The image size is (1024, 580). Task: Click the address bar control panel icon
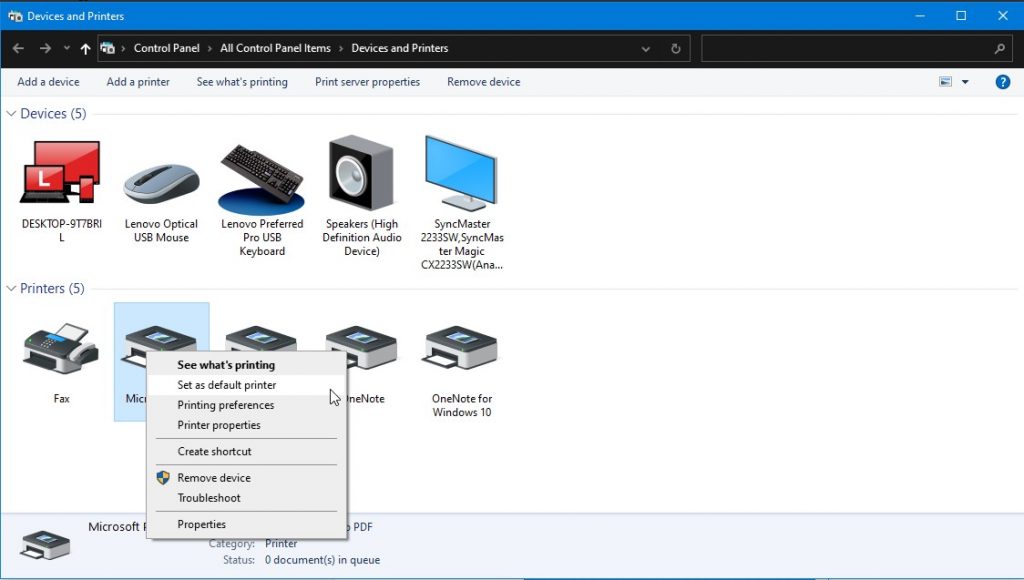(108, 48)
